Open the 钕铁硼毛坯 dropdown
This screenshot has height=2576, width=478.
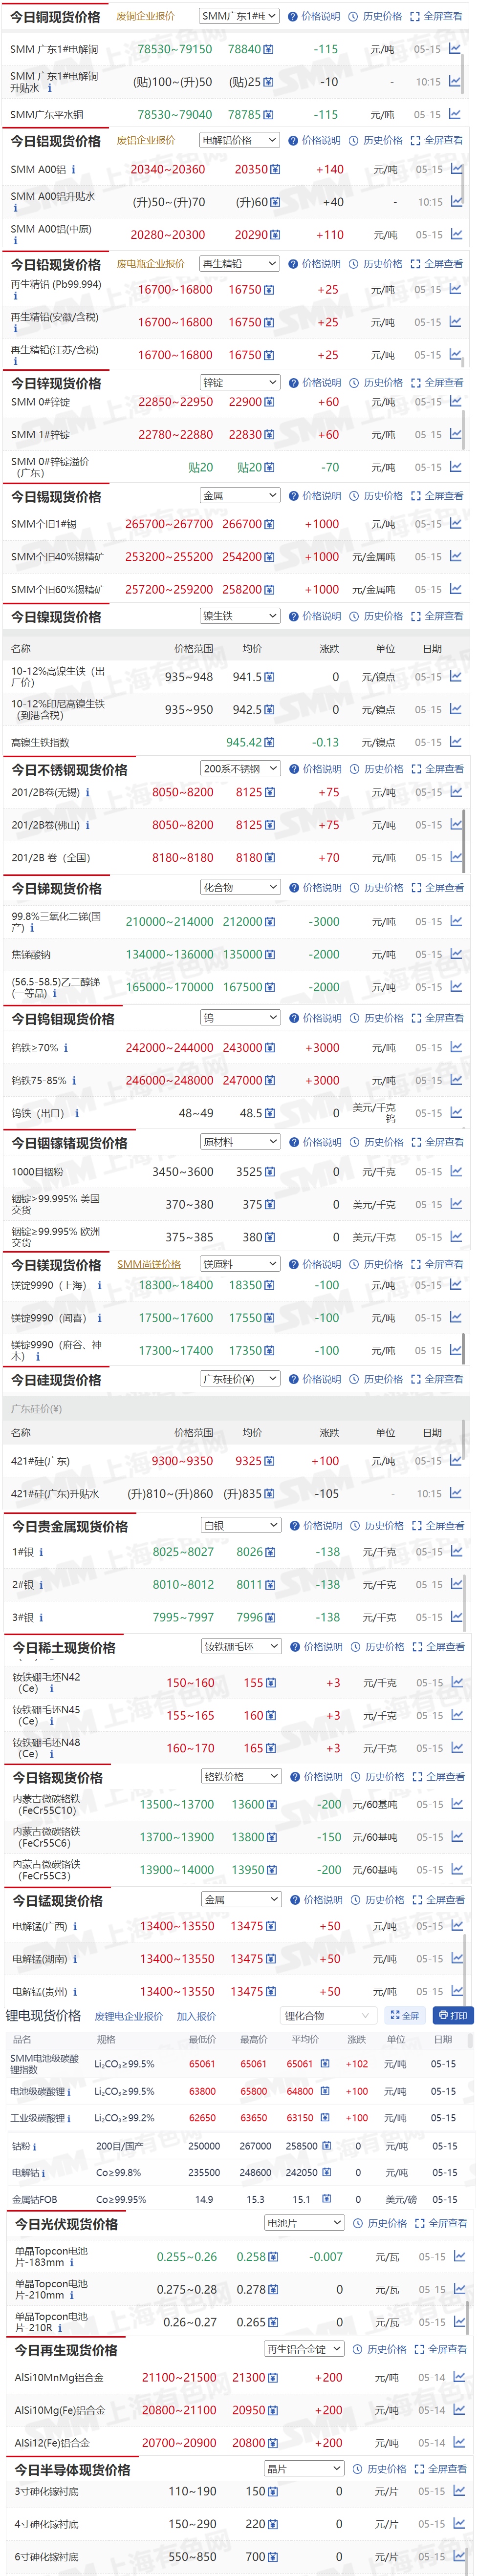pyautogui.click(x=241, y=1646)
